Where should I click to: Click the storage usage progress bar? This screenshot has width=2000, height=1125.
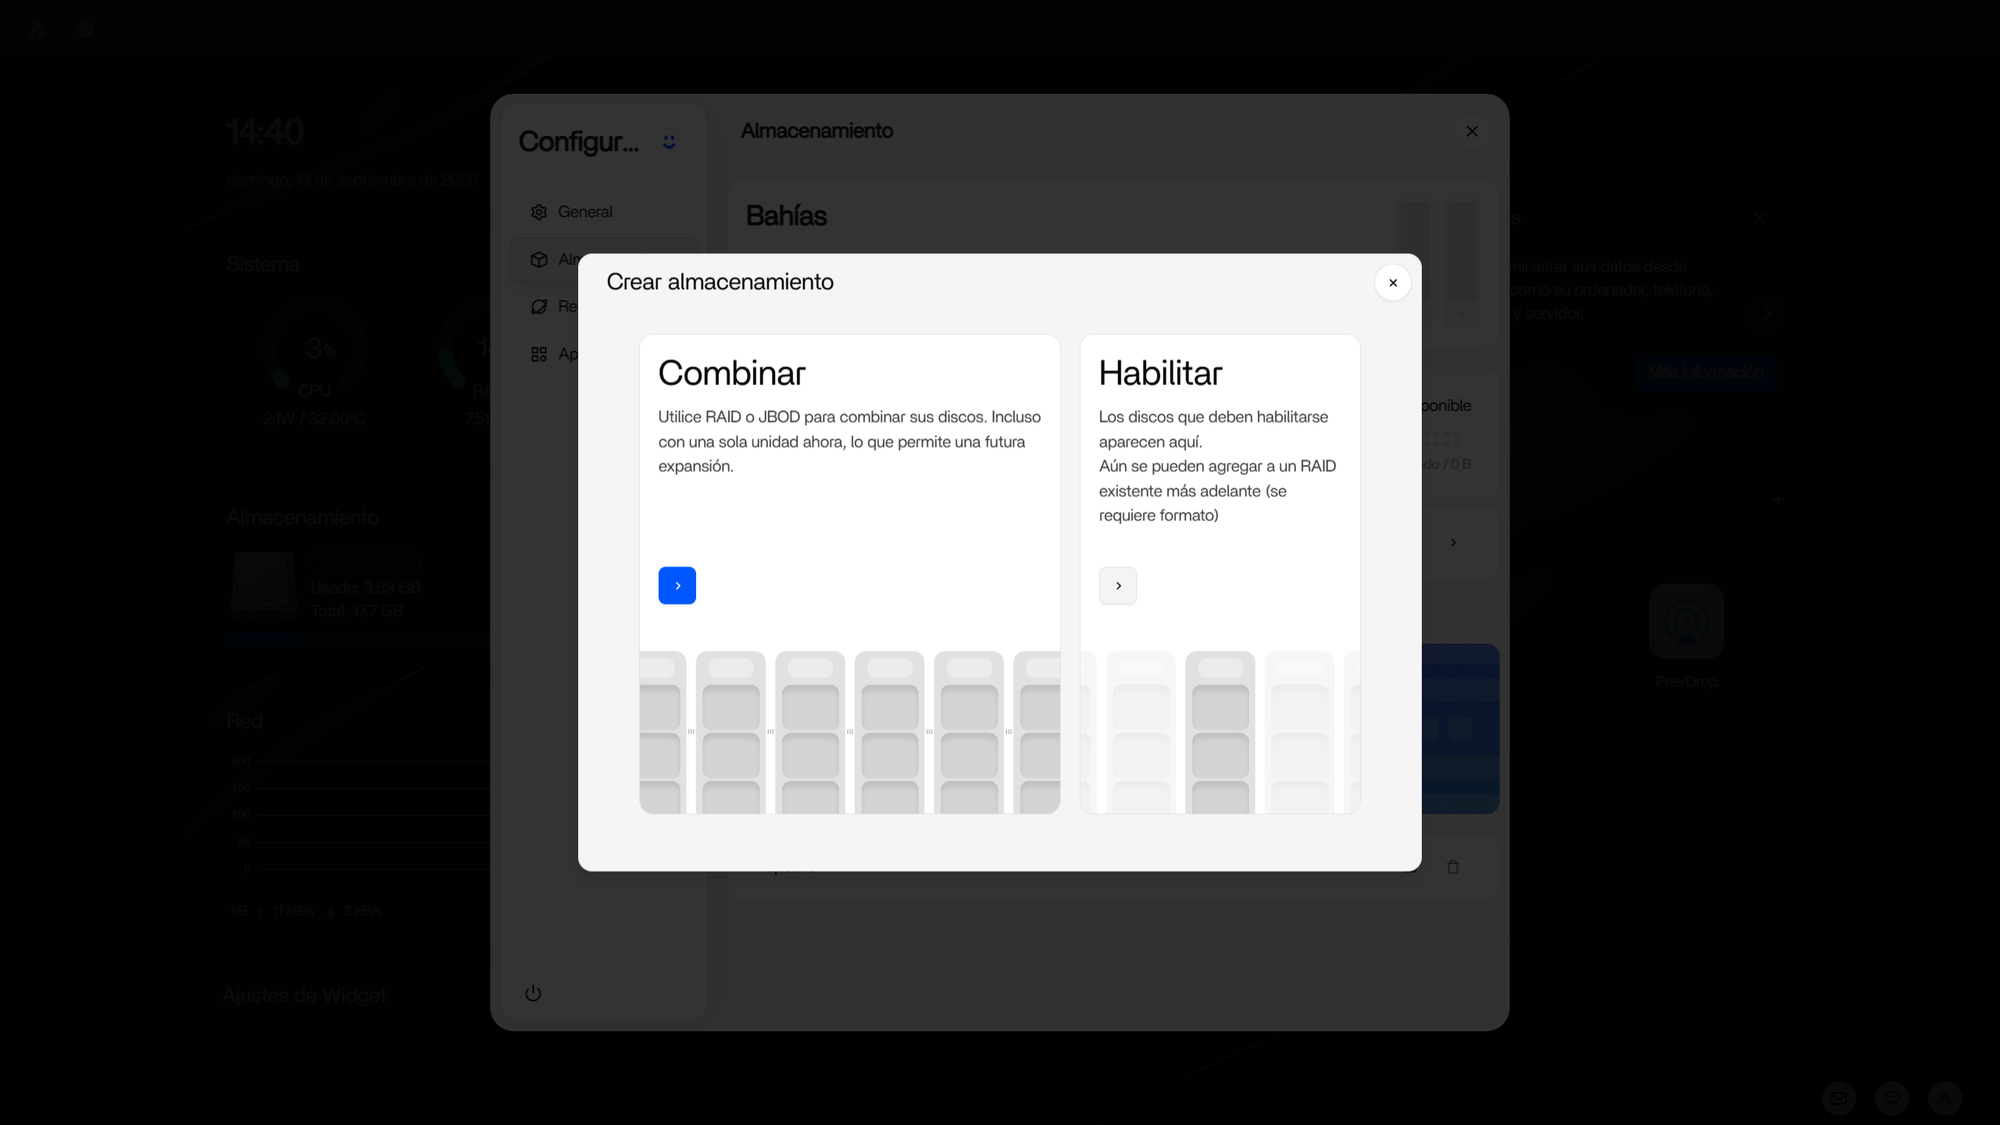coord(356,641)
